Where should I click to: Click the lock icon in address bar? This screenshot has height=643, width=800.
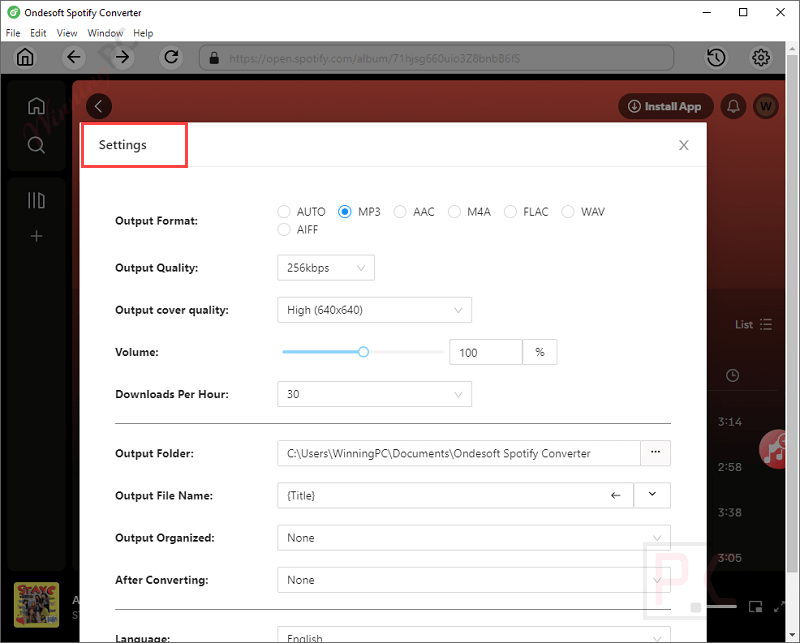pyautogui.click(x=214, y=58)
